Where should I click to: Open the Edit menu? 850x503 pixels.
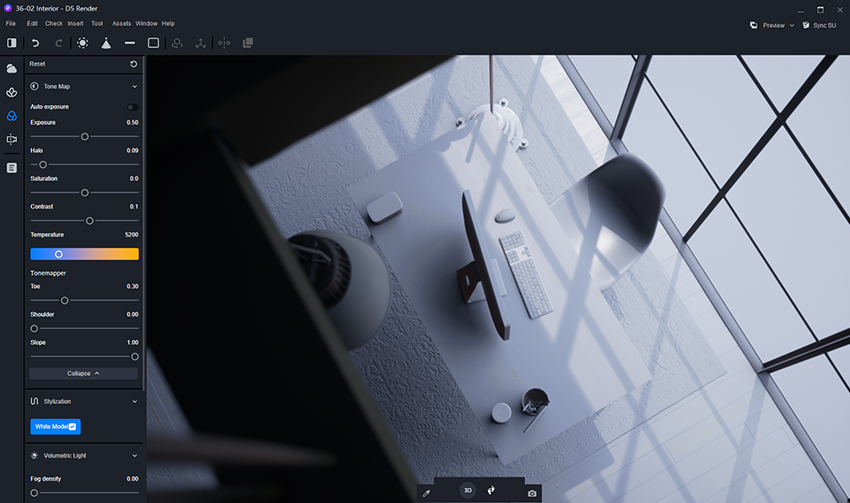[33, 24]
